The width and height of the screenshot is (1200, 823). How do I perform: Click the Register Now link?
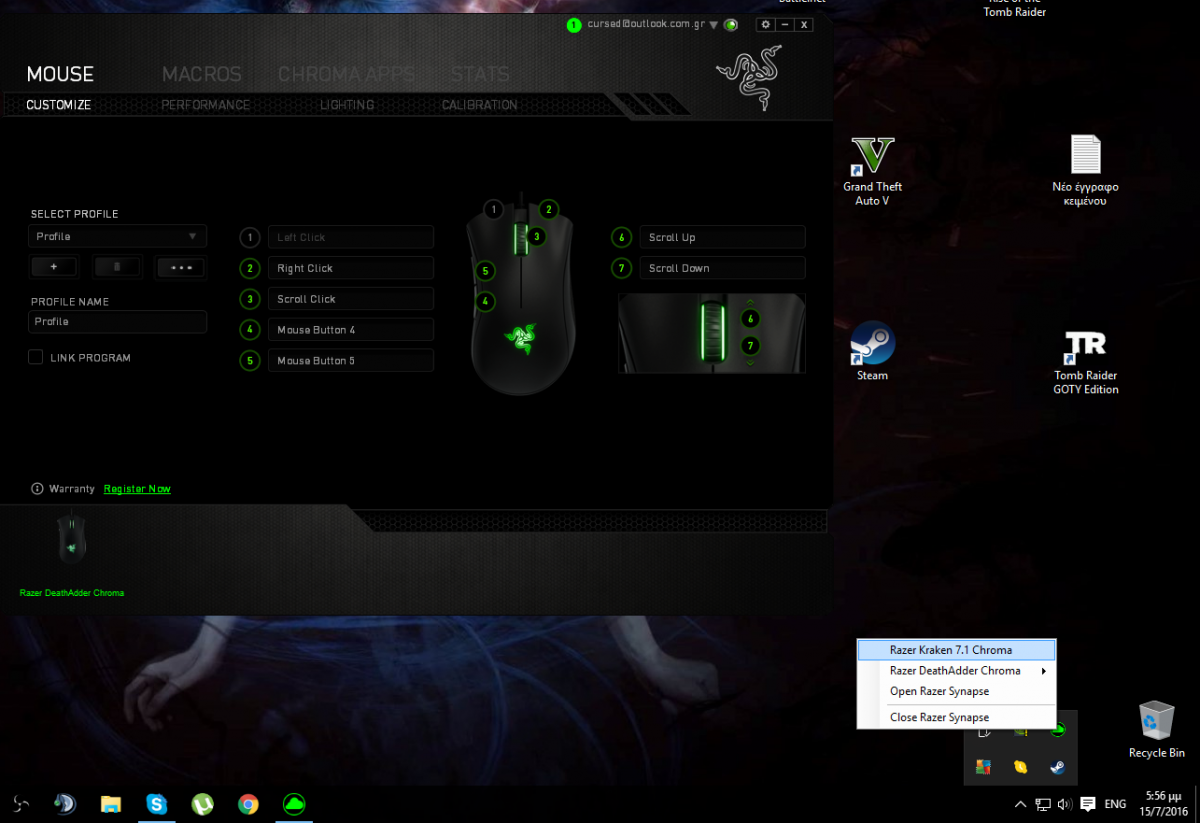pyautogui.click(x=137, y=489)
